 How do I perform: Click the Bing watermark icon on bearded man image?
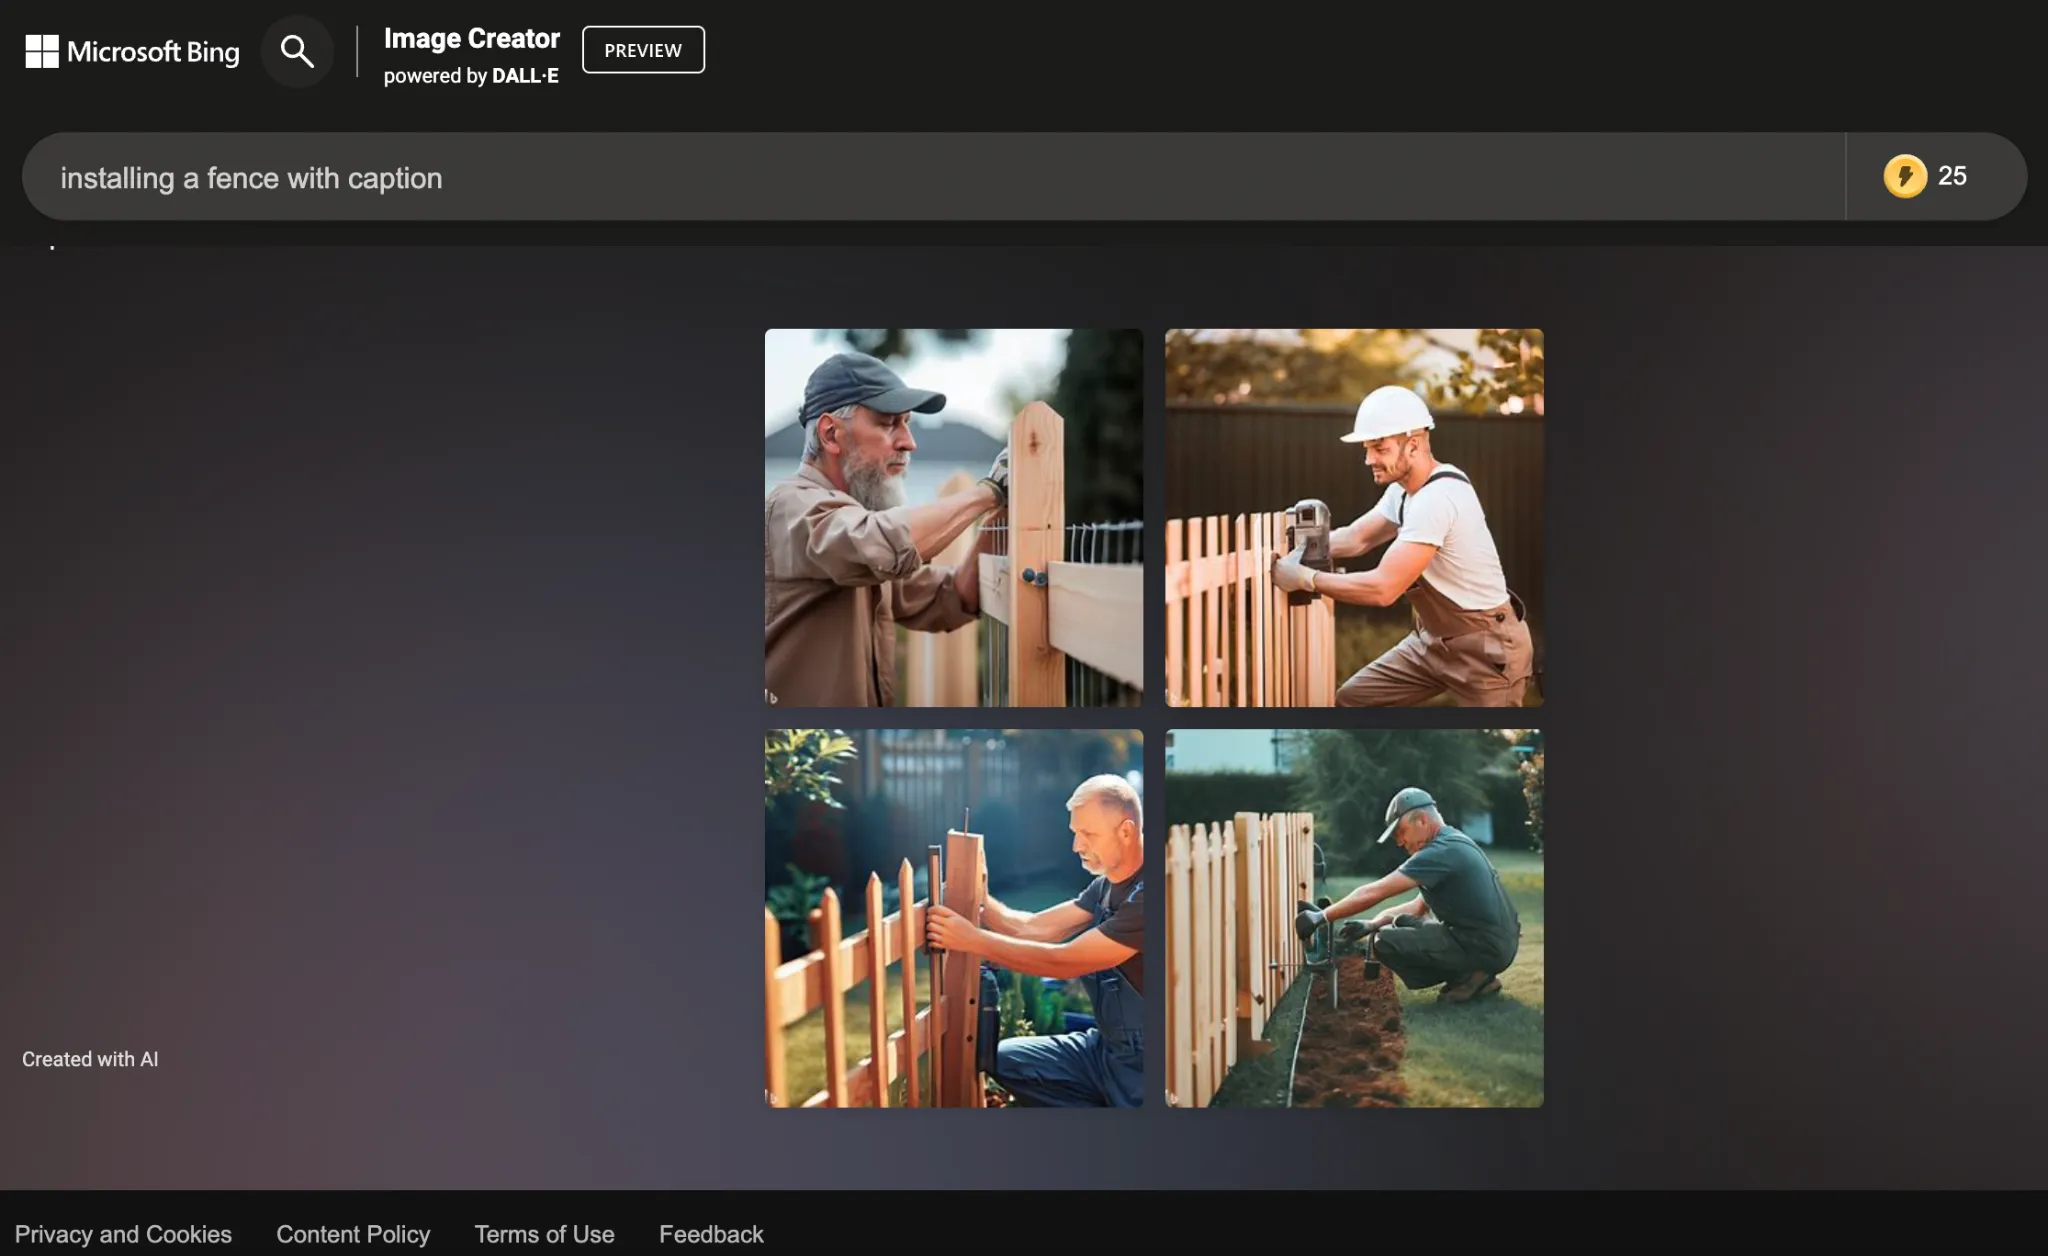click(x=772, y=697)
